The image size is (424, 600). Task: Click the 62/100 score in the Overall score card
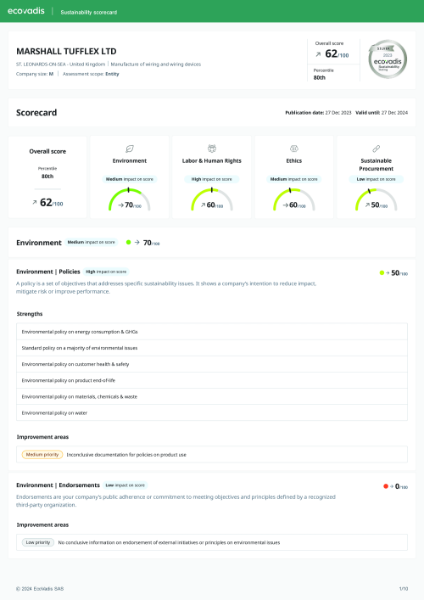[x=51, y=202]
